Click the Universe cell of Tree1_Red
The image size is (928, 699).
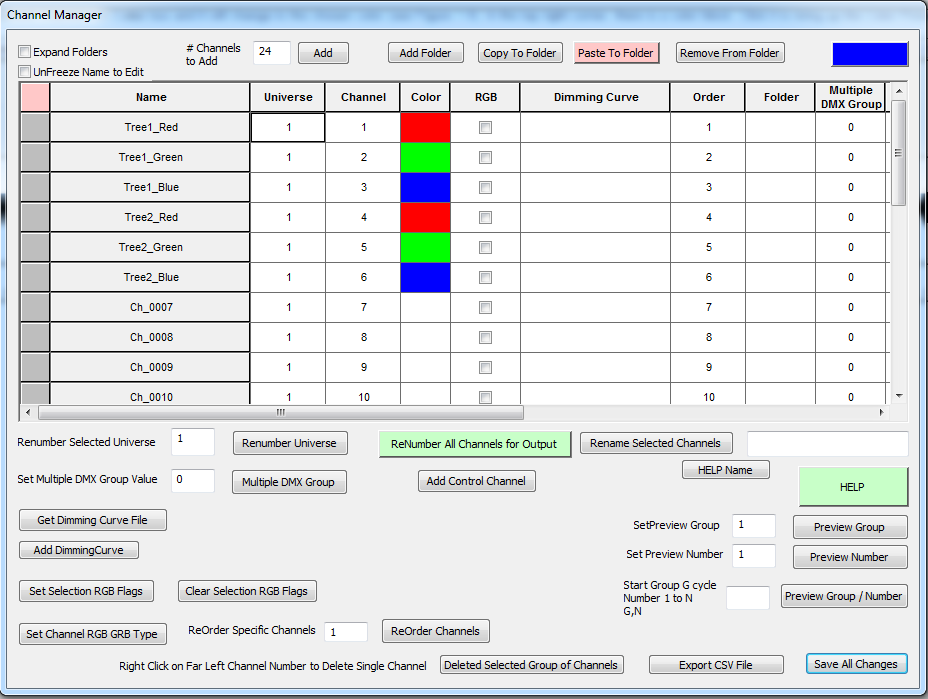(288, 127)
